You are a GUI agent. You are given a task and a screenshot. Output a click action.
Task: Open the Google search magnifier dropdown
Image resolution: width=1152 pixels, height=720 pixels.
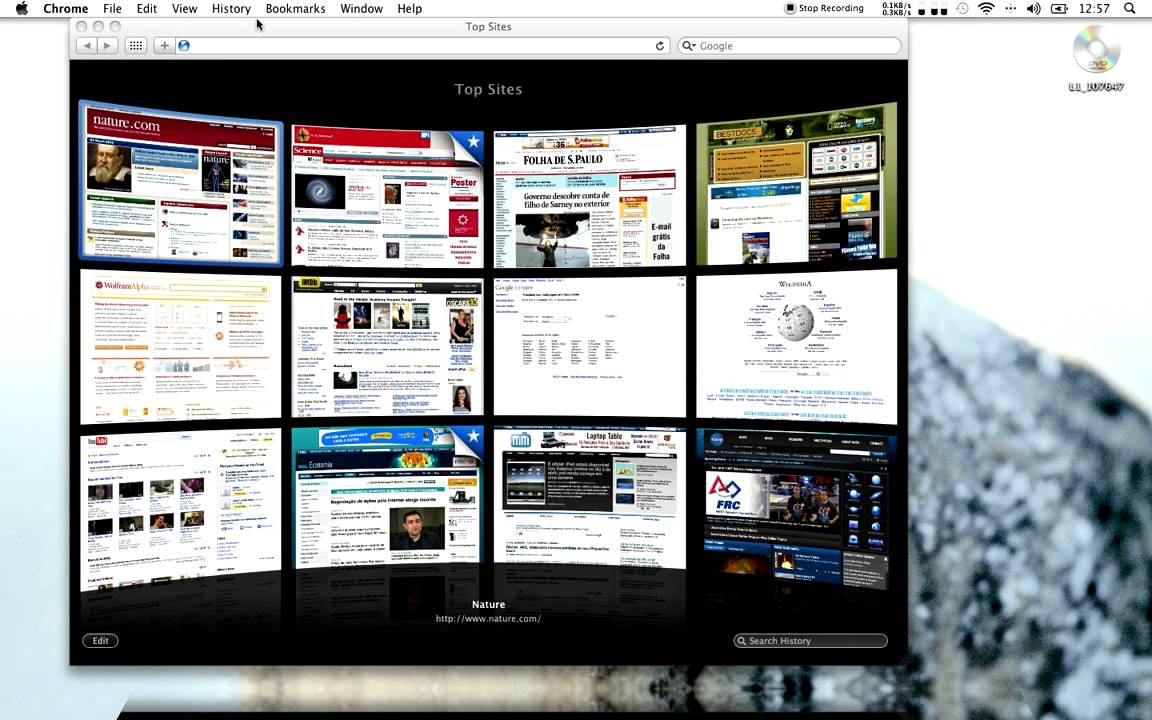688,46
